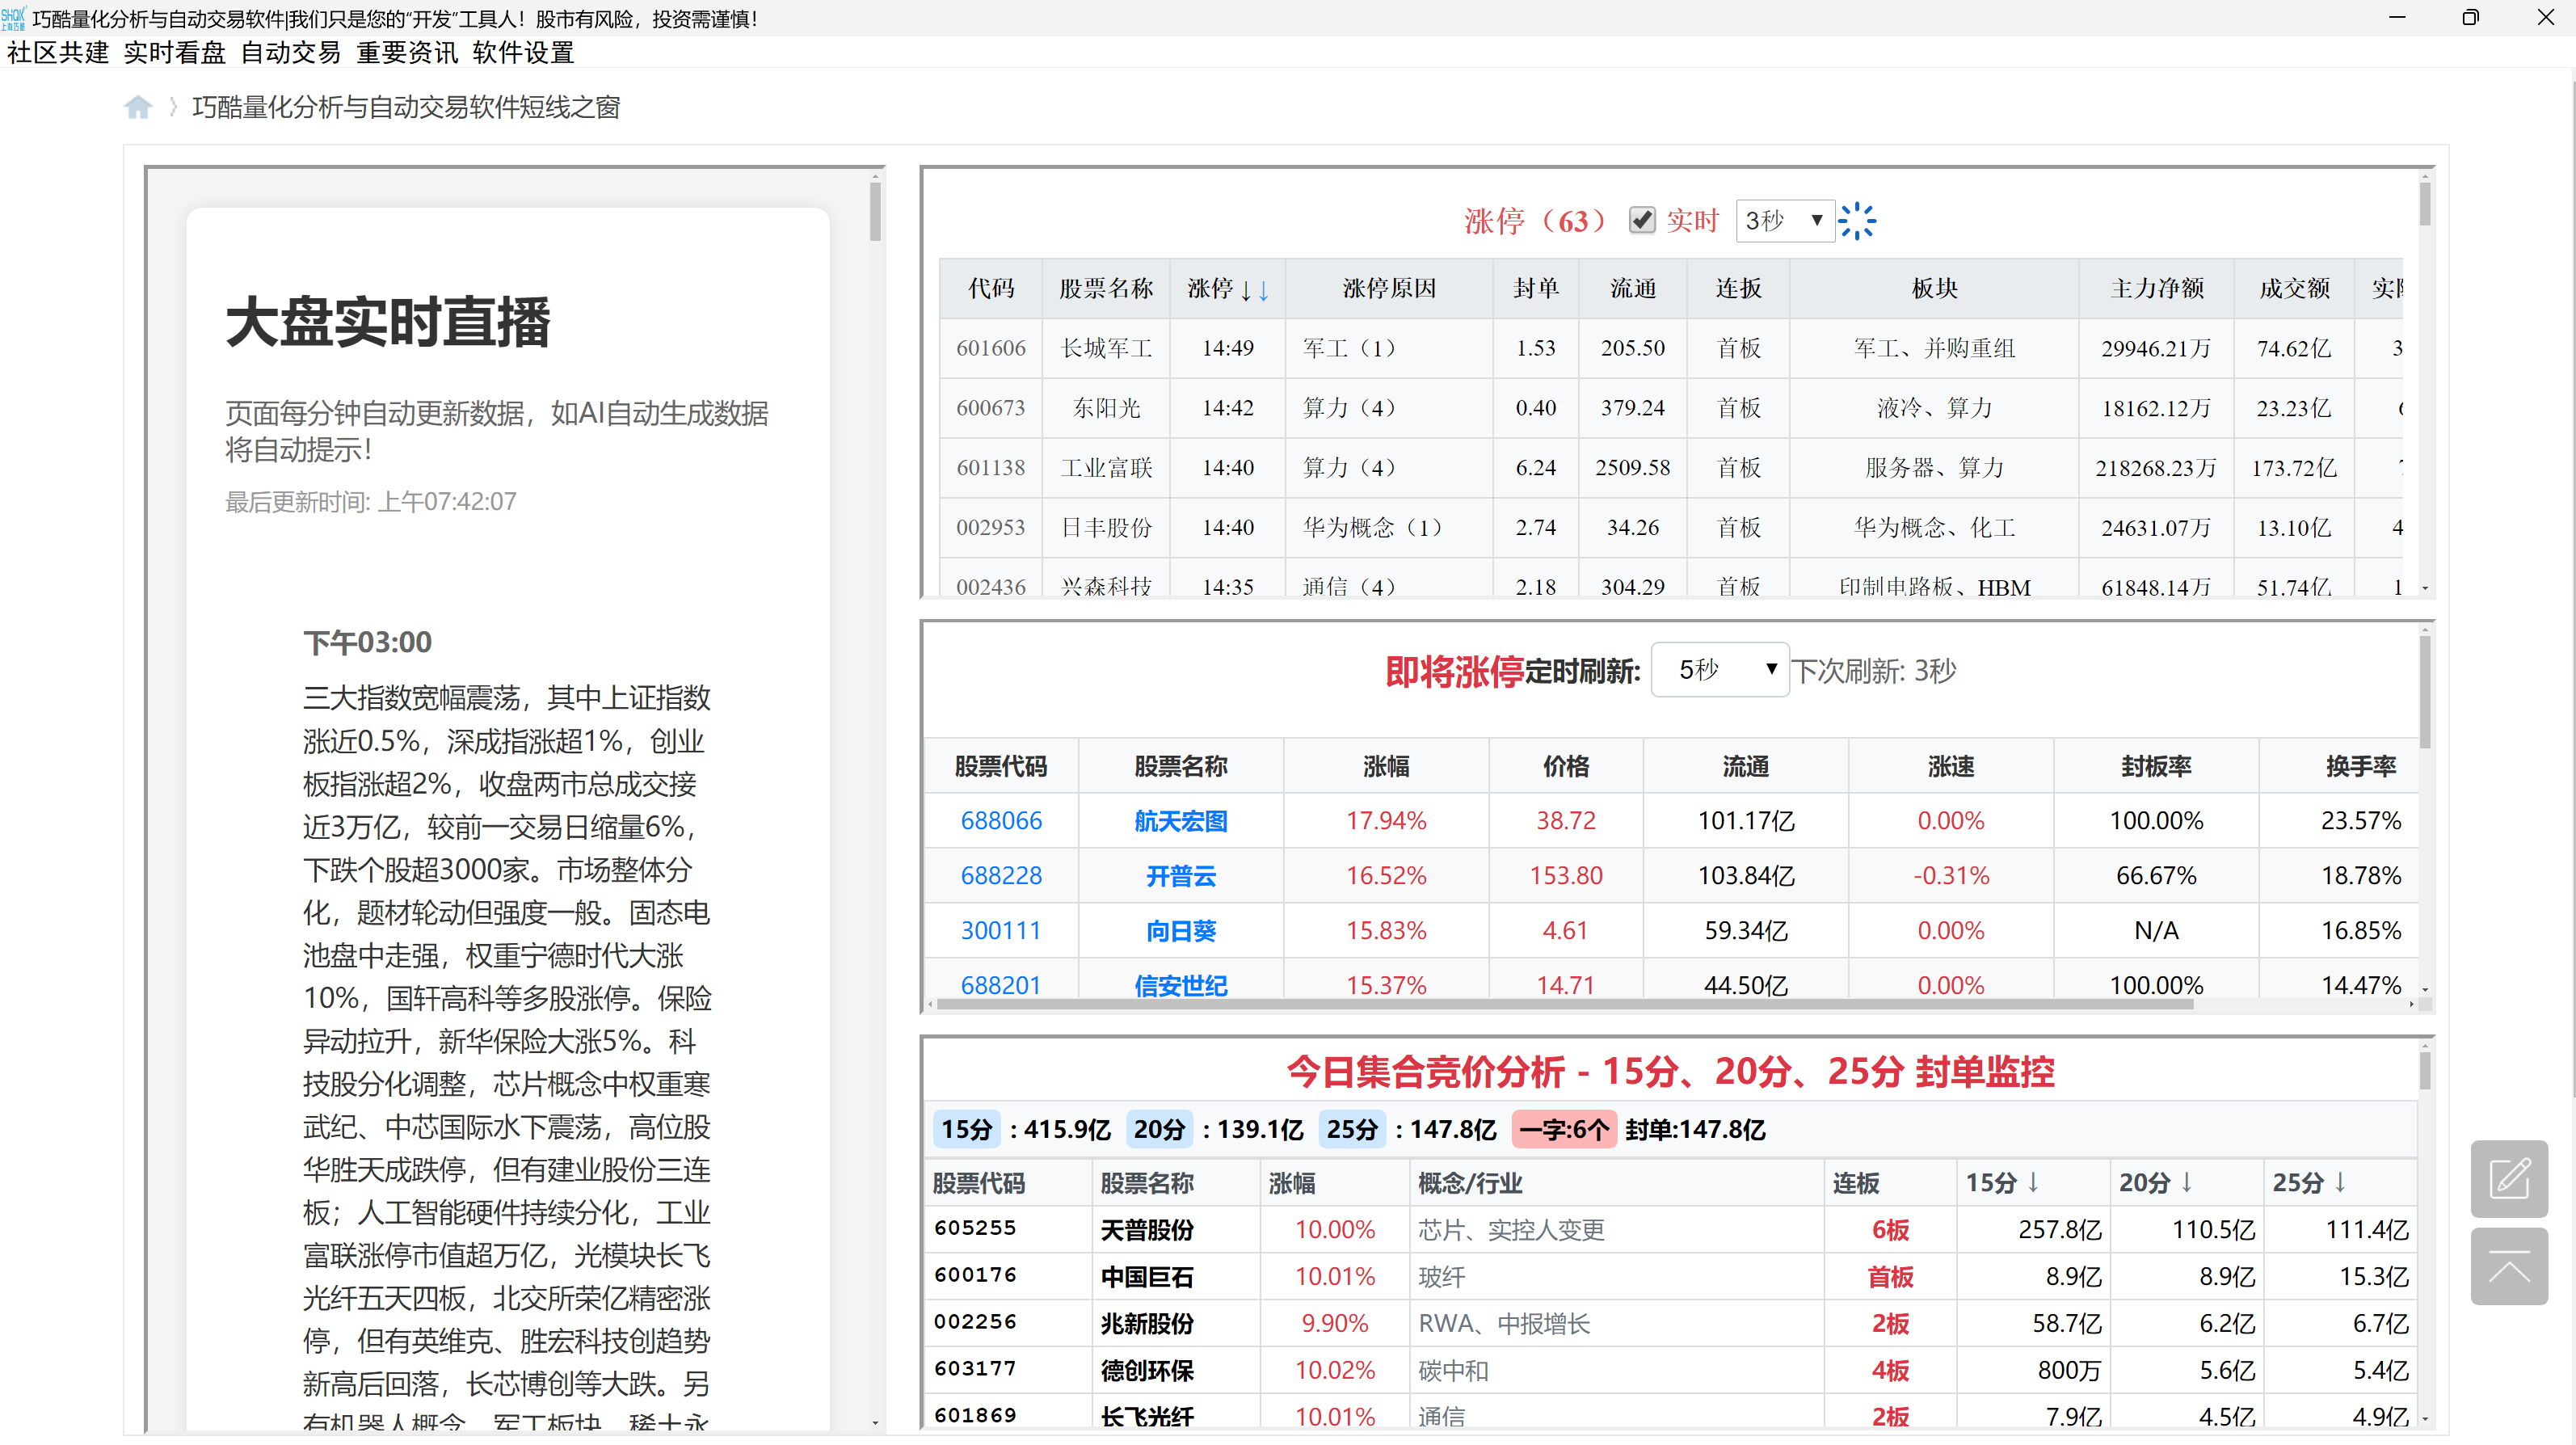
Task: Restore the window size
Action: pos(2470,17)
